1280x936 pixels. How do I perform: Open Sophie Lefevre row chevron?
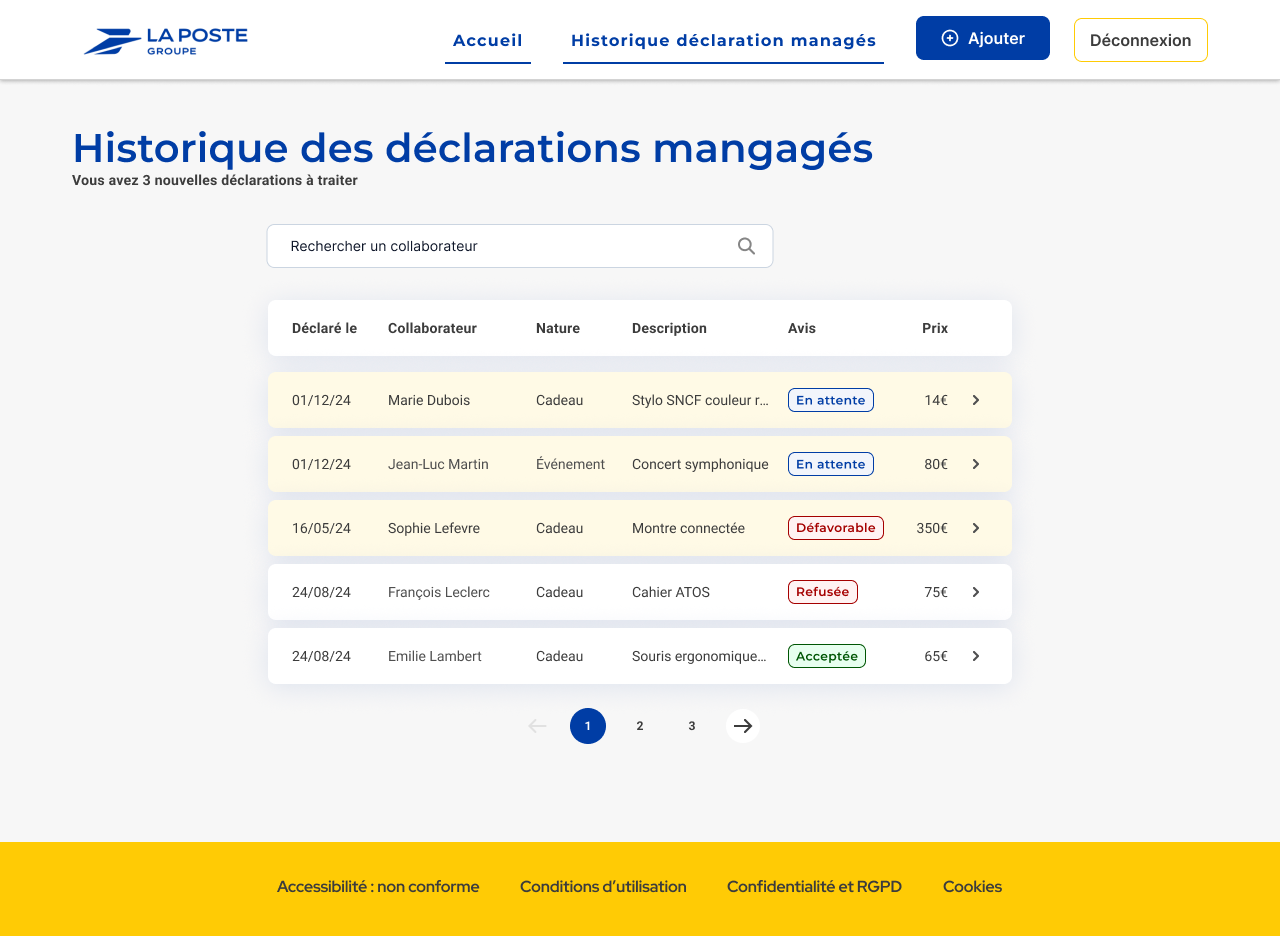[x=976, y=528]
